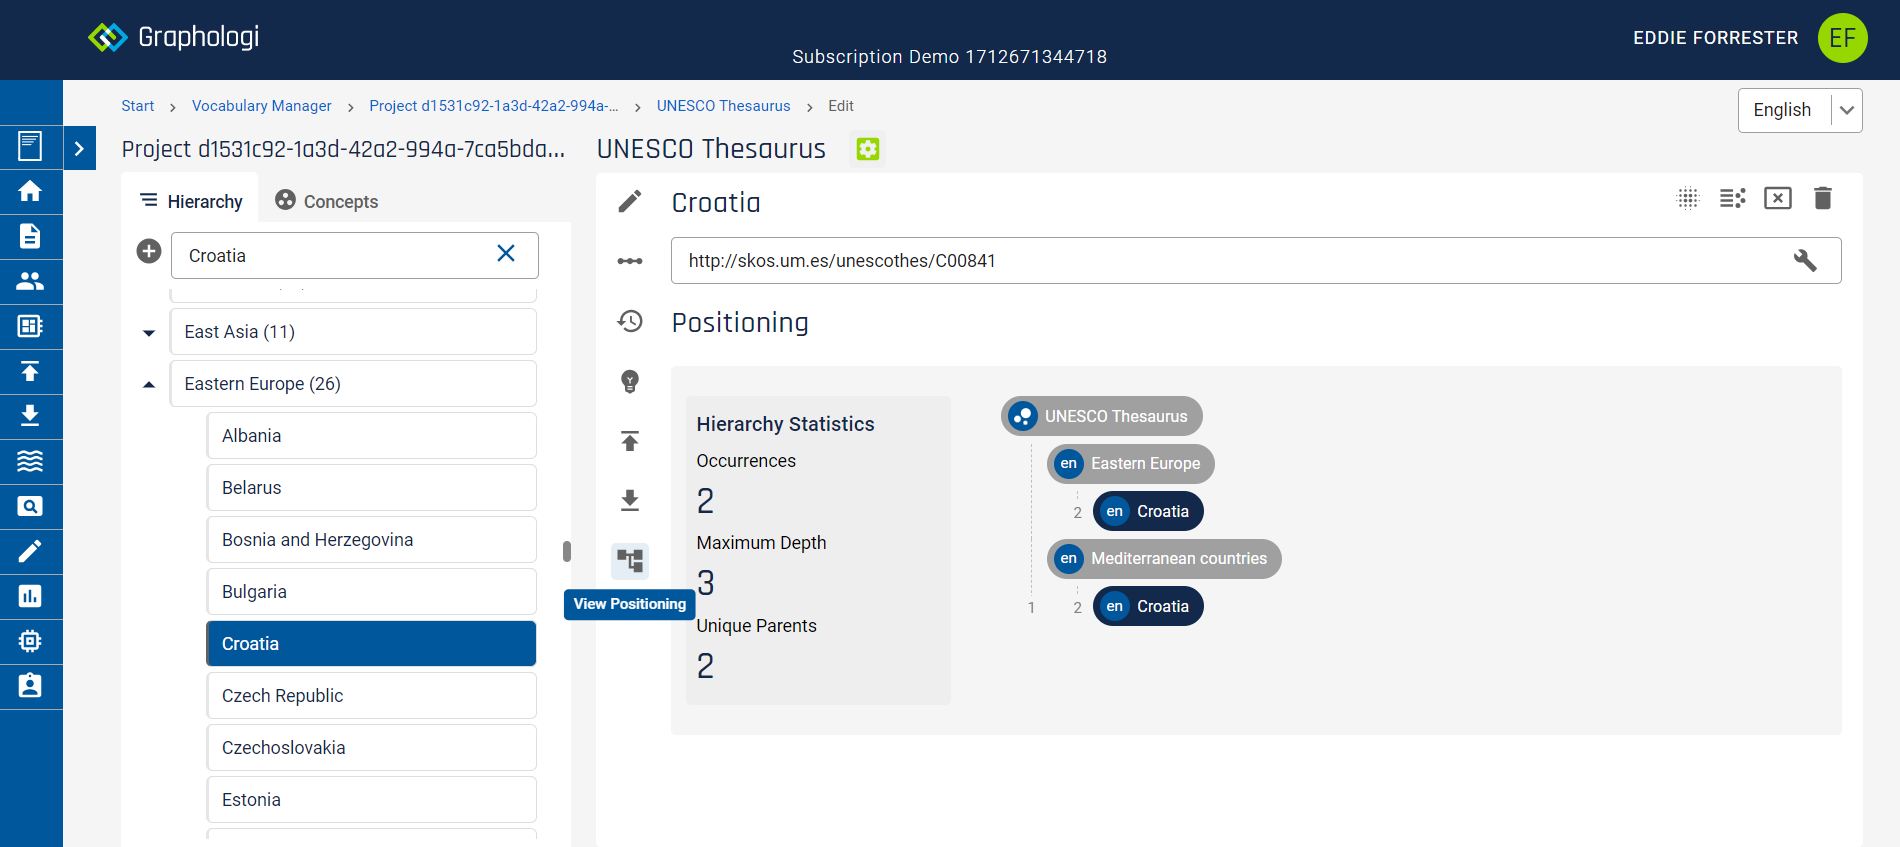This screenshot has height=847, width=1900.
Task: Open the document icon in sidebar
Action: point(30,236)
